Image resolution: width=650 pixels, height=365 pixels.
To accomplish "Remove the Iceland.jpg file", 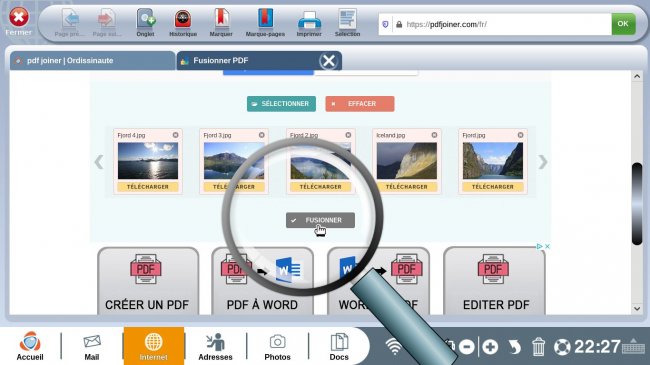I will tap(434, 135).
